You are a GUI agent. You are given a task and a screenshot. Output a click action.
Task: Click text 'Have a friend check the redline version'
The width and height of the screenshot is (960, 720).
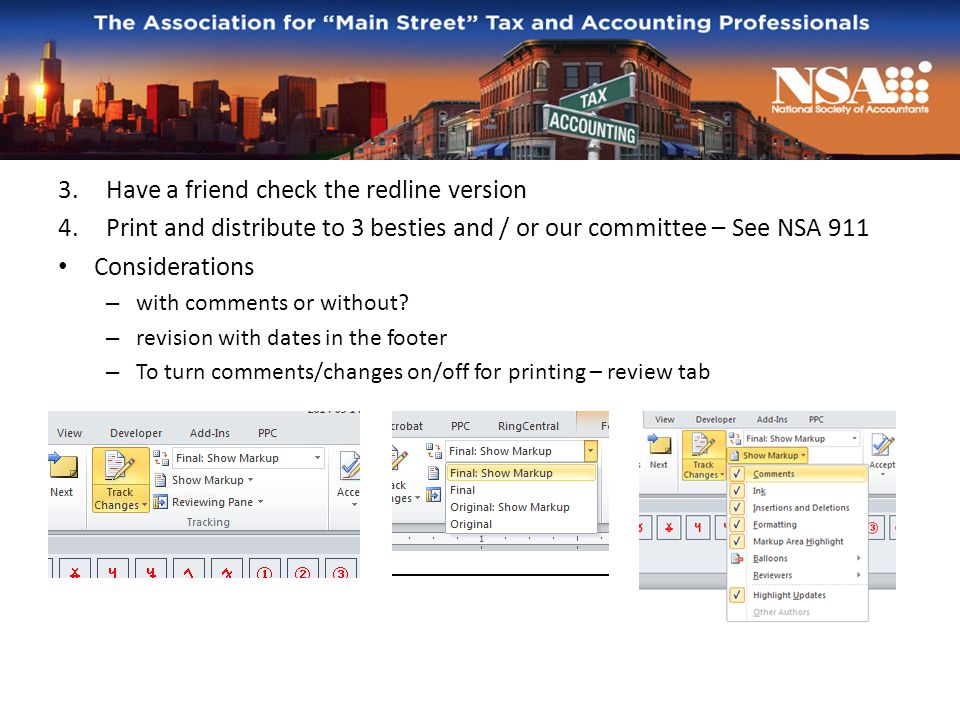coord(316,190)
